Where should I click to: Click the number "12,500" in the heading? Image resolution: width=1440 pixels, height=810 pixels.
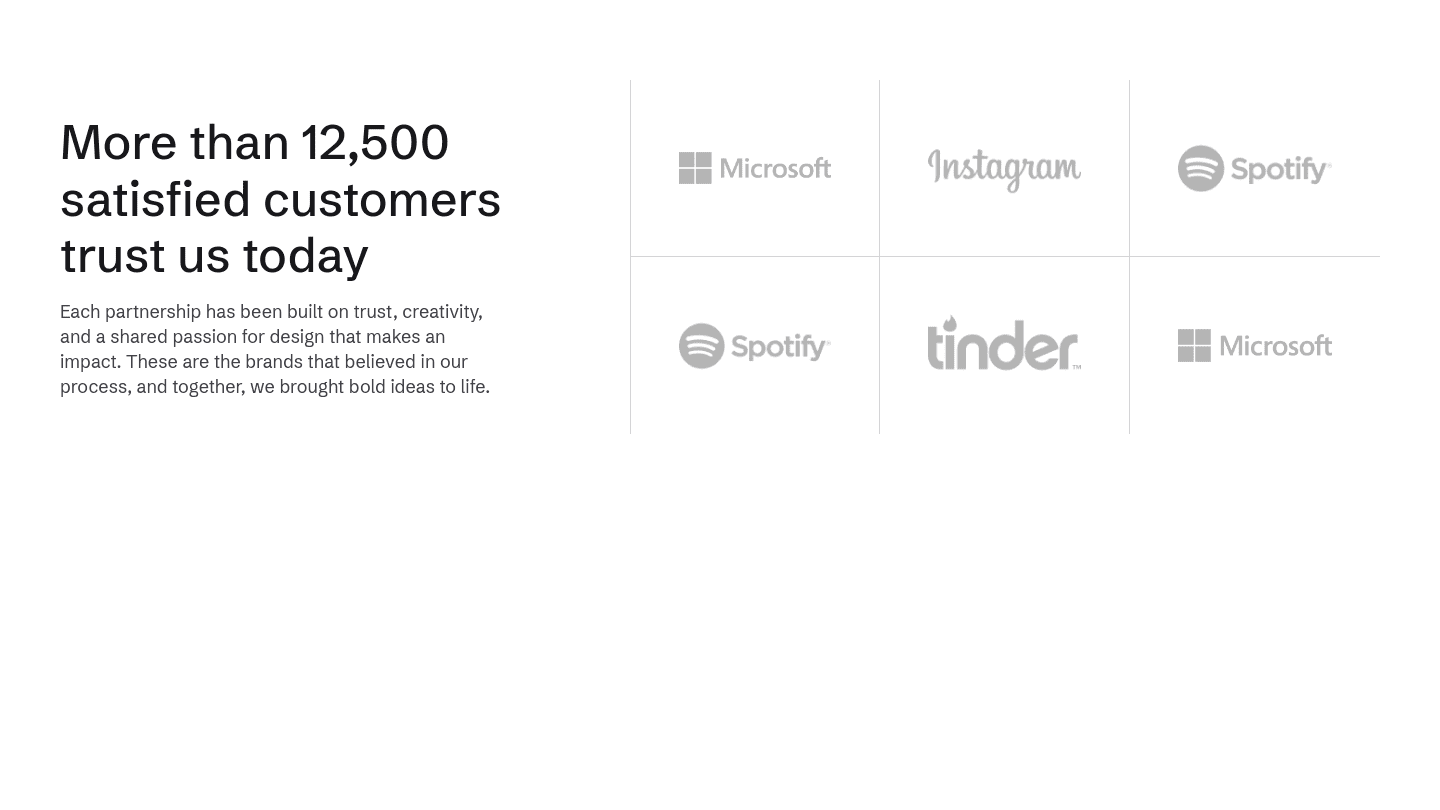(375, 142)
